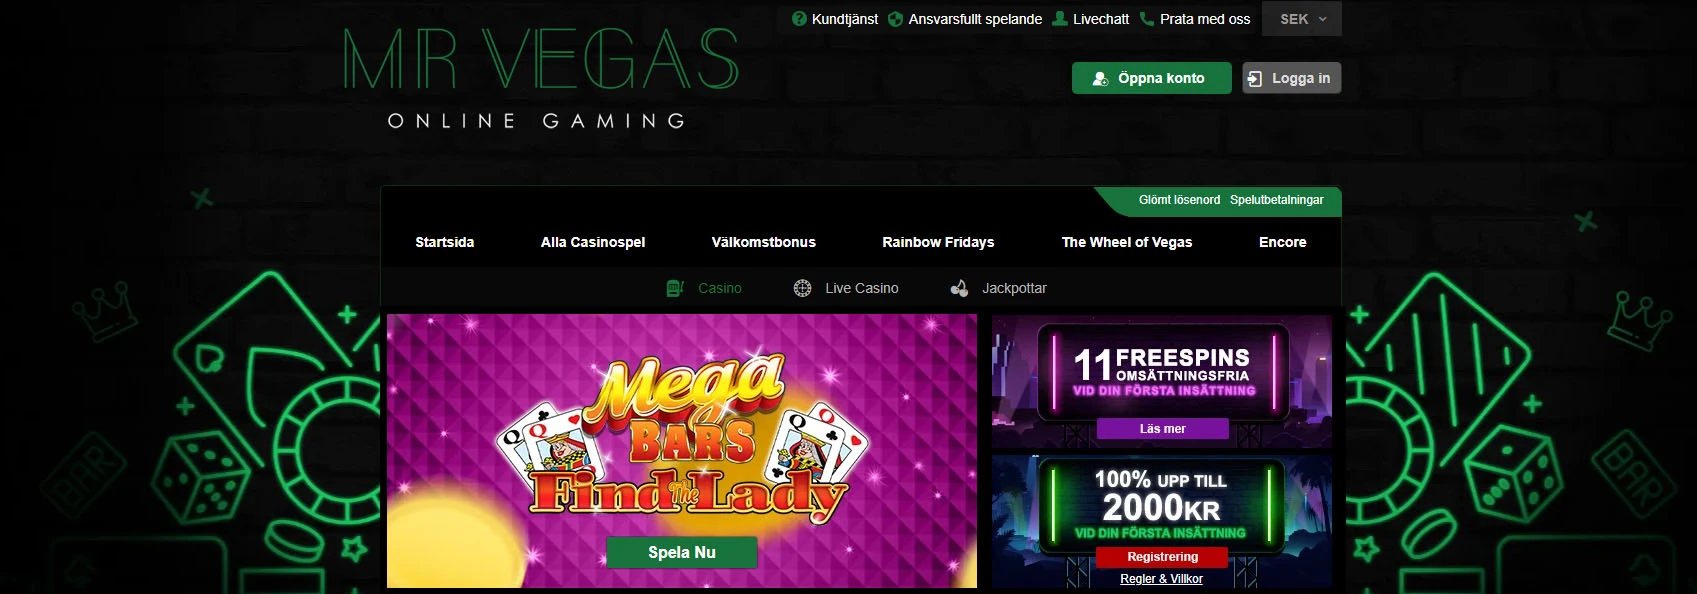The image size is (1697, 594).
Task: Open the Spelutbetalningar link
Action: click(1277, 200)
